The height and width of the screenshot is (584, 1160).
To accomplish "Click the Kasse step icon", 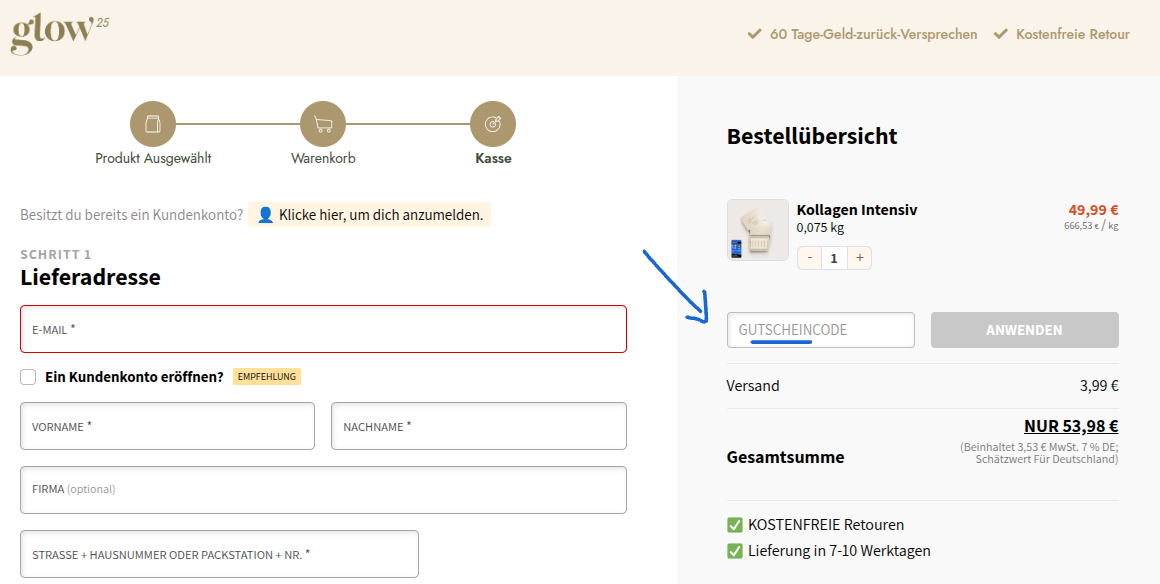I will coord(493,124).
